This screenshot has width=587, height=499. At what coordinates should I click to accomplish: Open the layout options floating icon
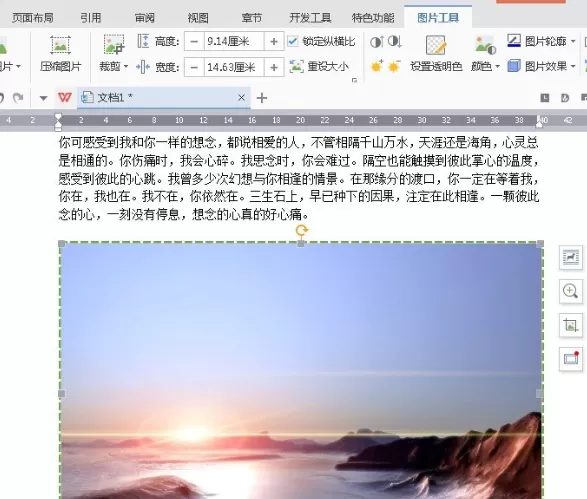point(571,258)
